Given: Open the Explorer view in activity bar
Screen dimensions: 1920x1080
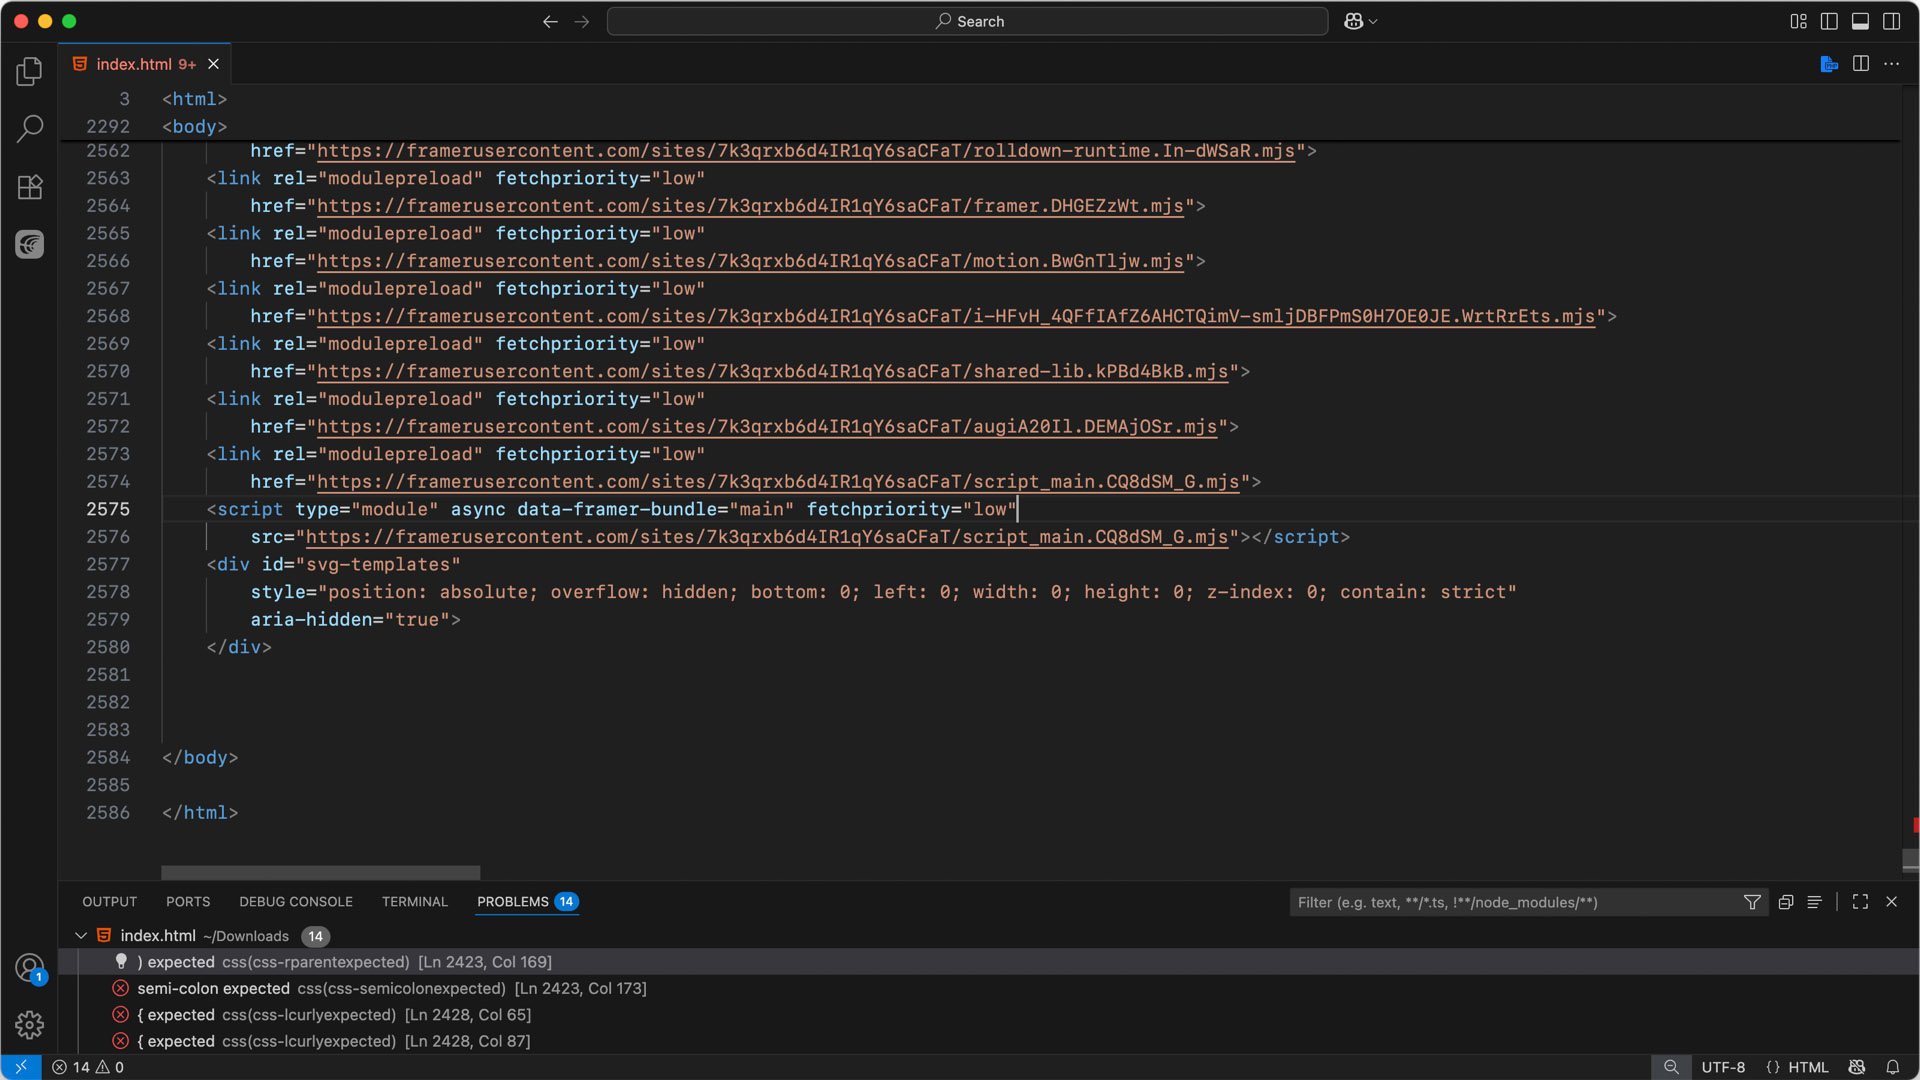Looking at the screenshot, I should tap(30, 71).
